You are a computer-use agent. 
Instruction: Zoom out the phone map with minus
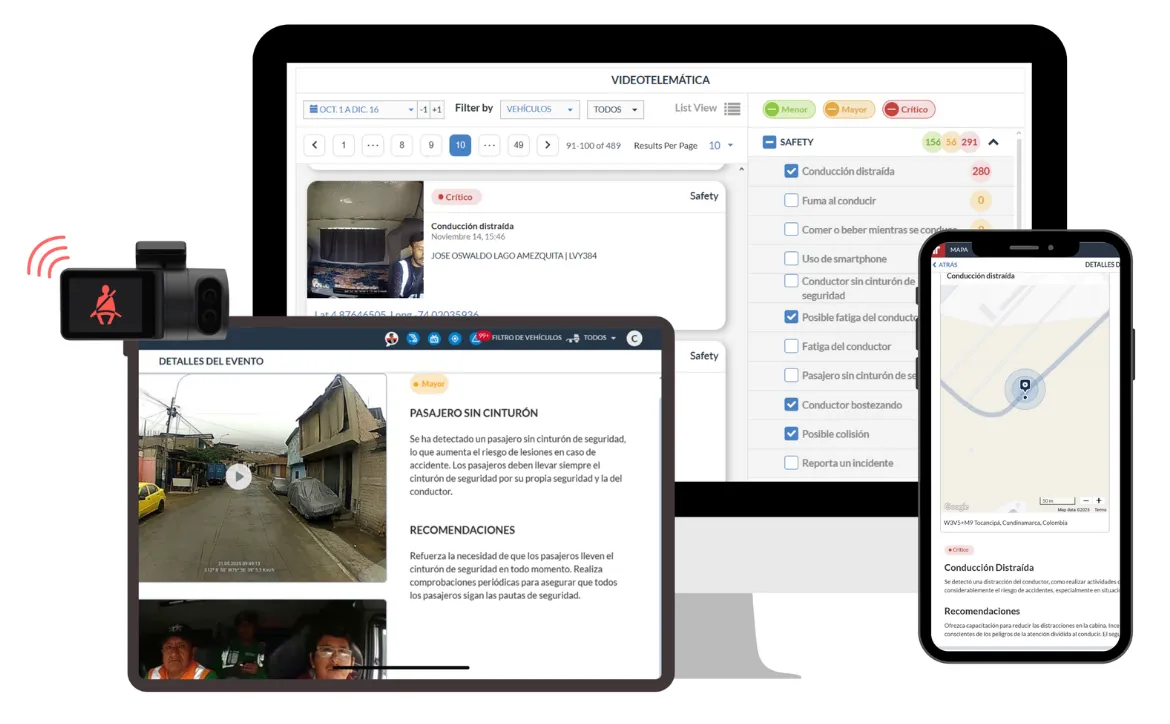coord(1086,500)
